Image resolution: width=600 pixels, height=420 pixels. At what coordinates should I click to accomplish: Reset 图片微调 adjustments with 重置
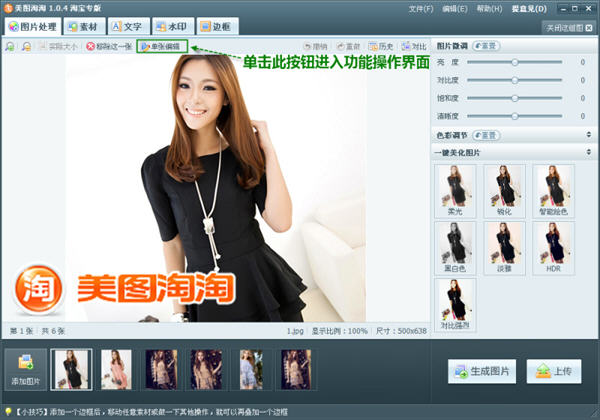coord(486,46)
